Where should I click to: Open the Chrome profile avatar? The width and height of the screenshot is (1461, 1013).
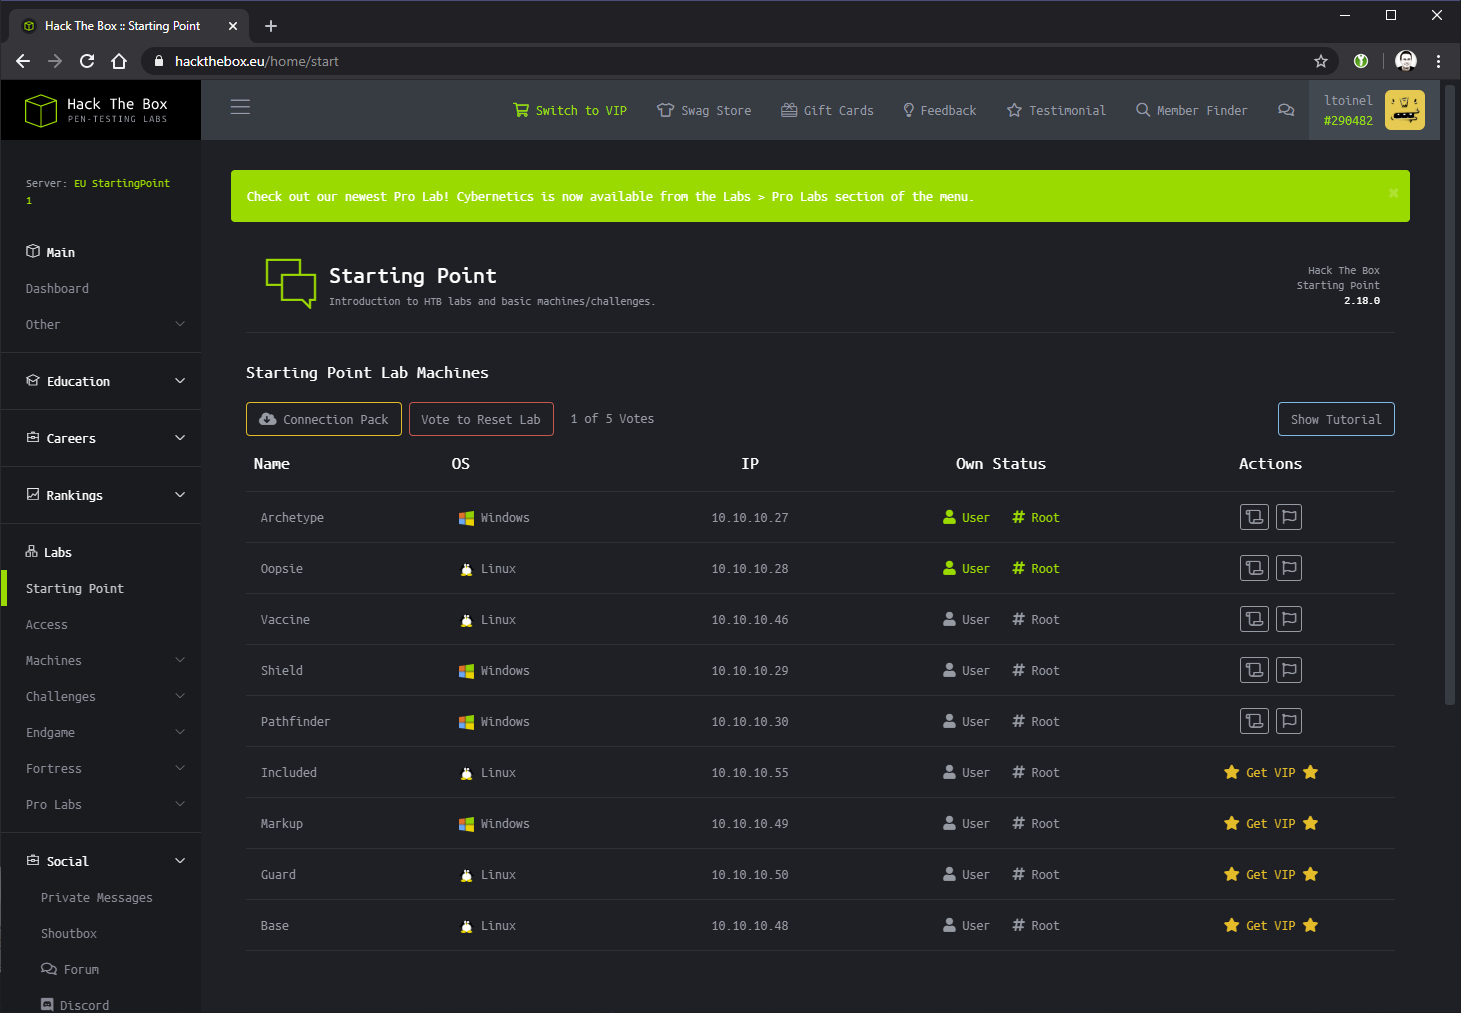point(1405,61)
